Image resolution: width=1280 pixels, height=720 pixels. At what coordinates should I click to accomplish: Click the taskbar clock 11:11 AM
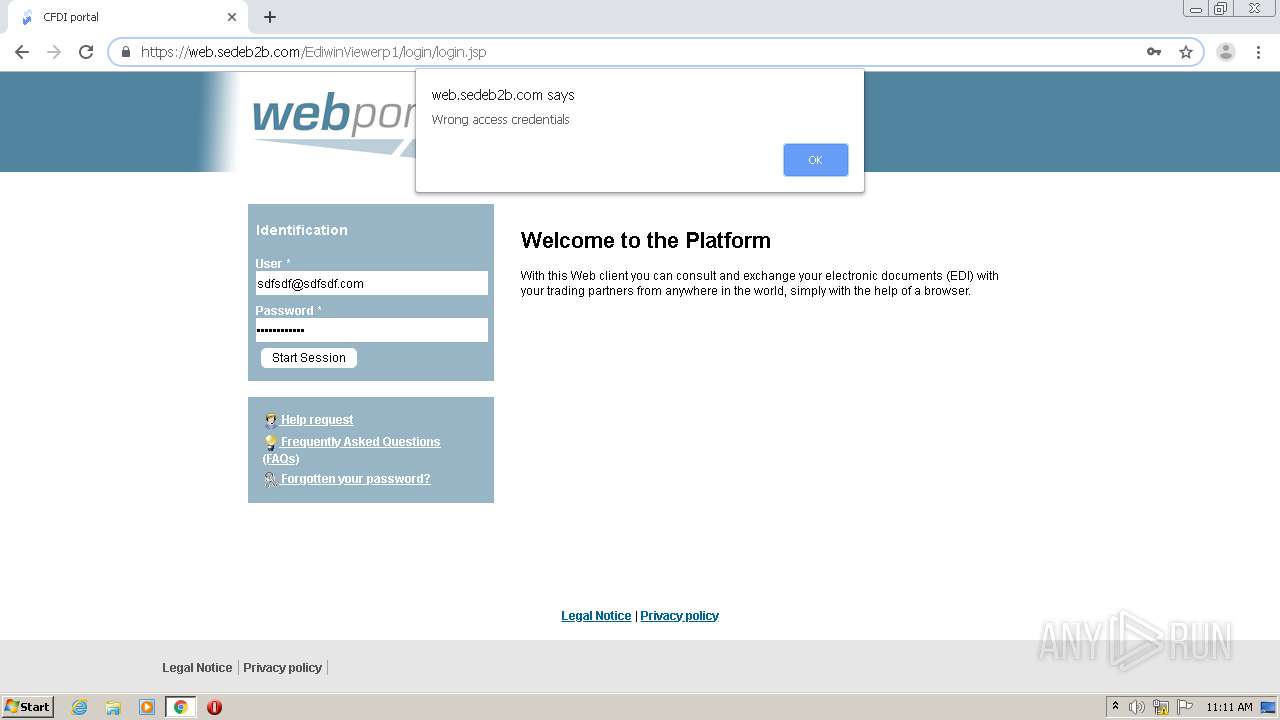(1229, 707)
